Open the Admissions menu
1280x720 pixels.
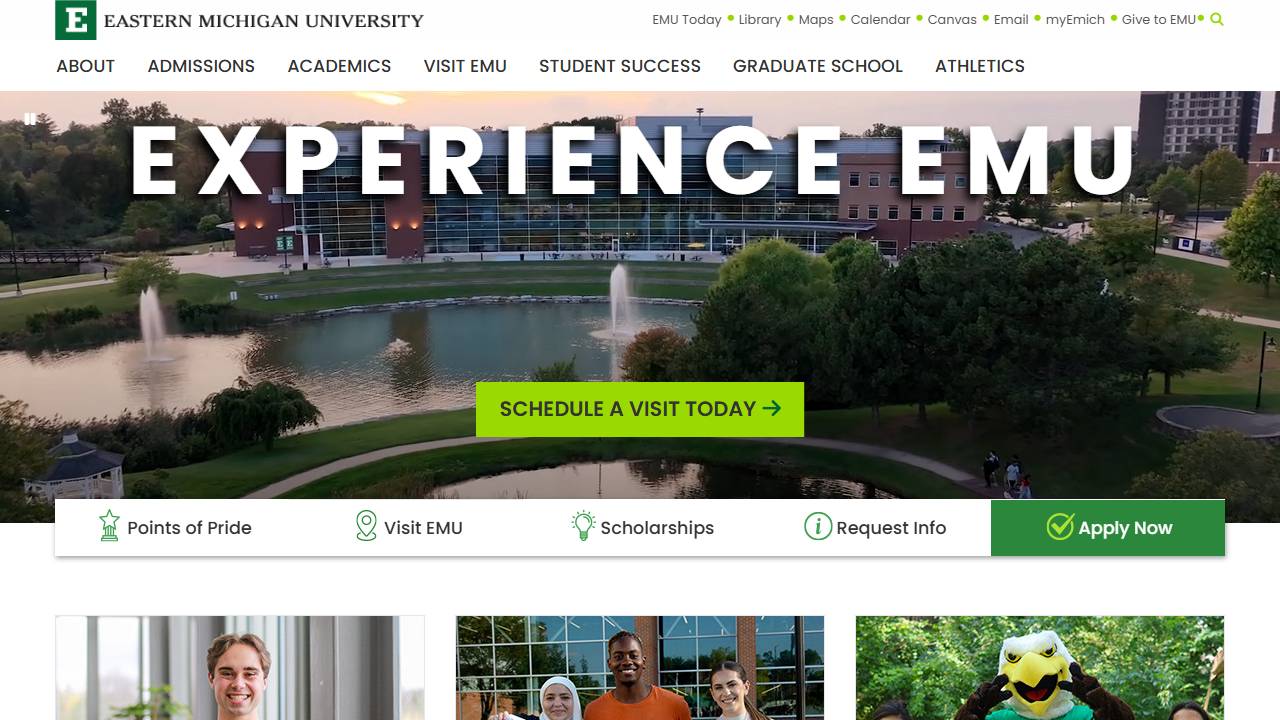click(201, 66)
